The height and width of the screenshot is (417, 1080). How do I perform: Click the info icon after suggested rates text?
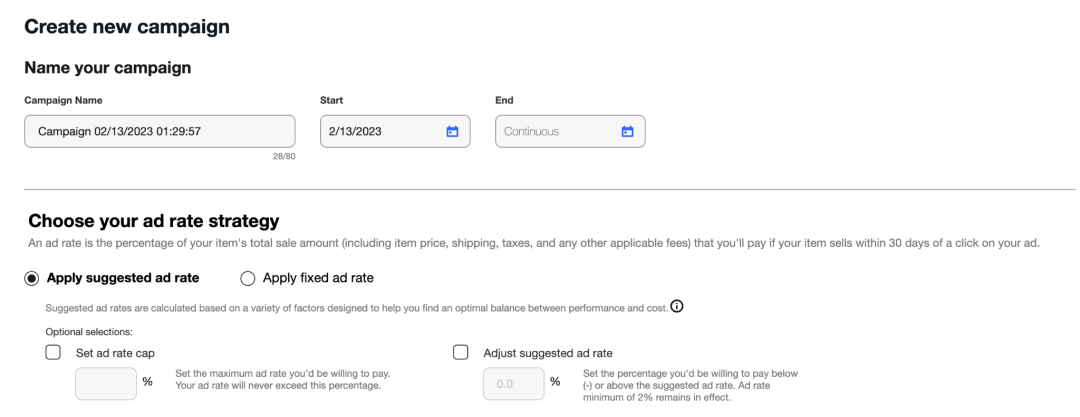[676, 306]
